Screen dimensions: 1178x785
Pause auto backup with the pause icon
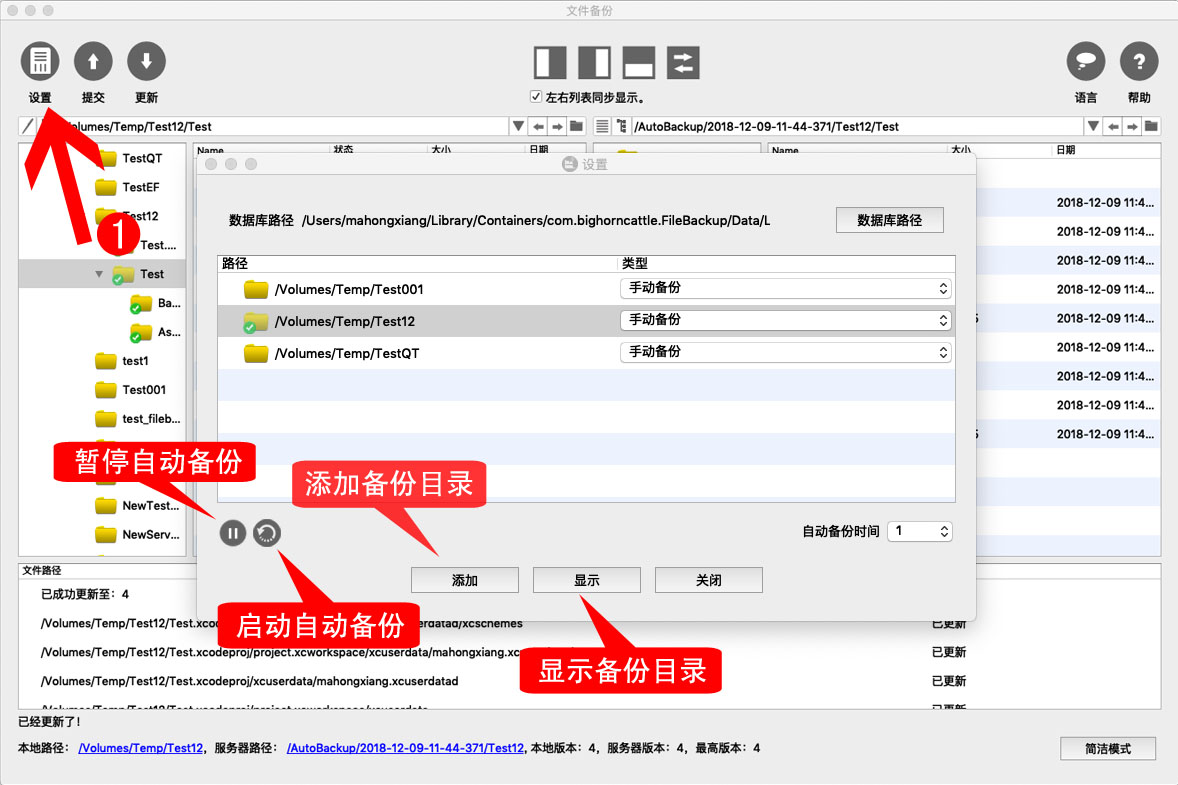tap(233, 533)
